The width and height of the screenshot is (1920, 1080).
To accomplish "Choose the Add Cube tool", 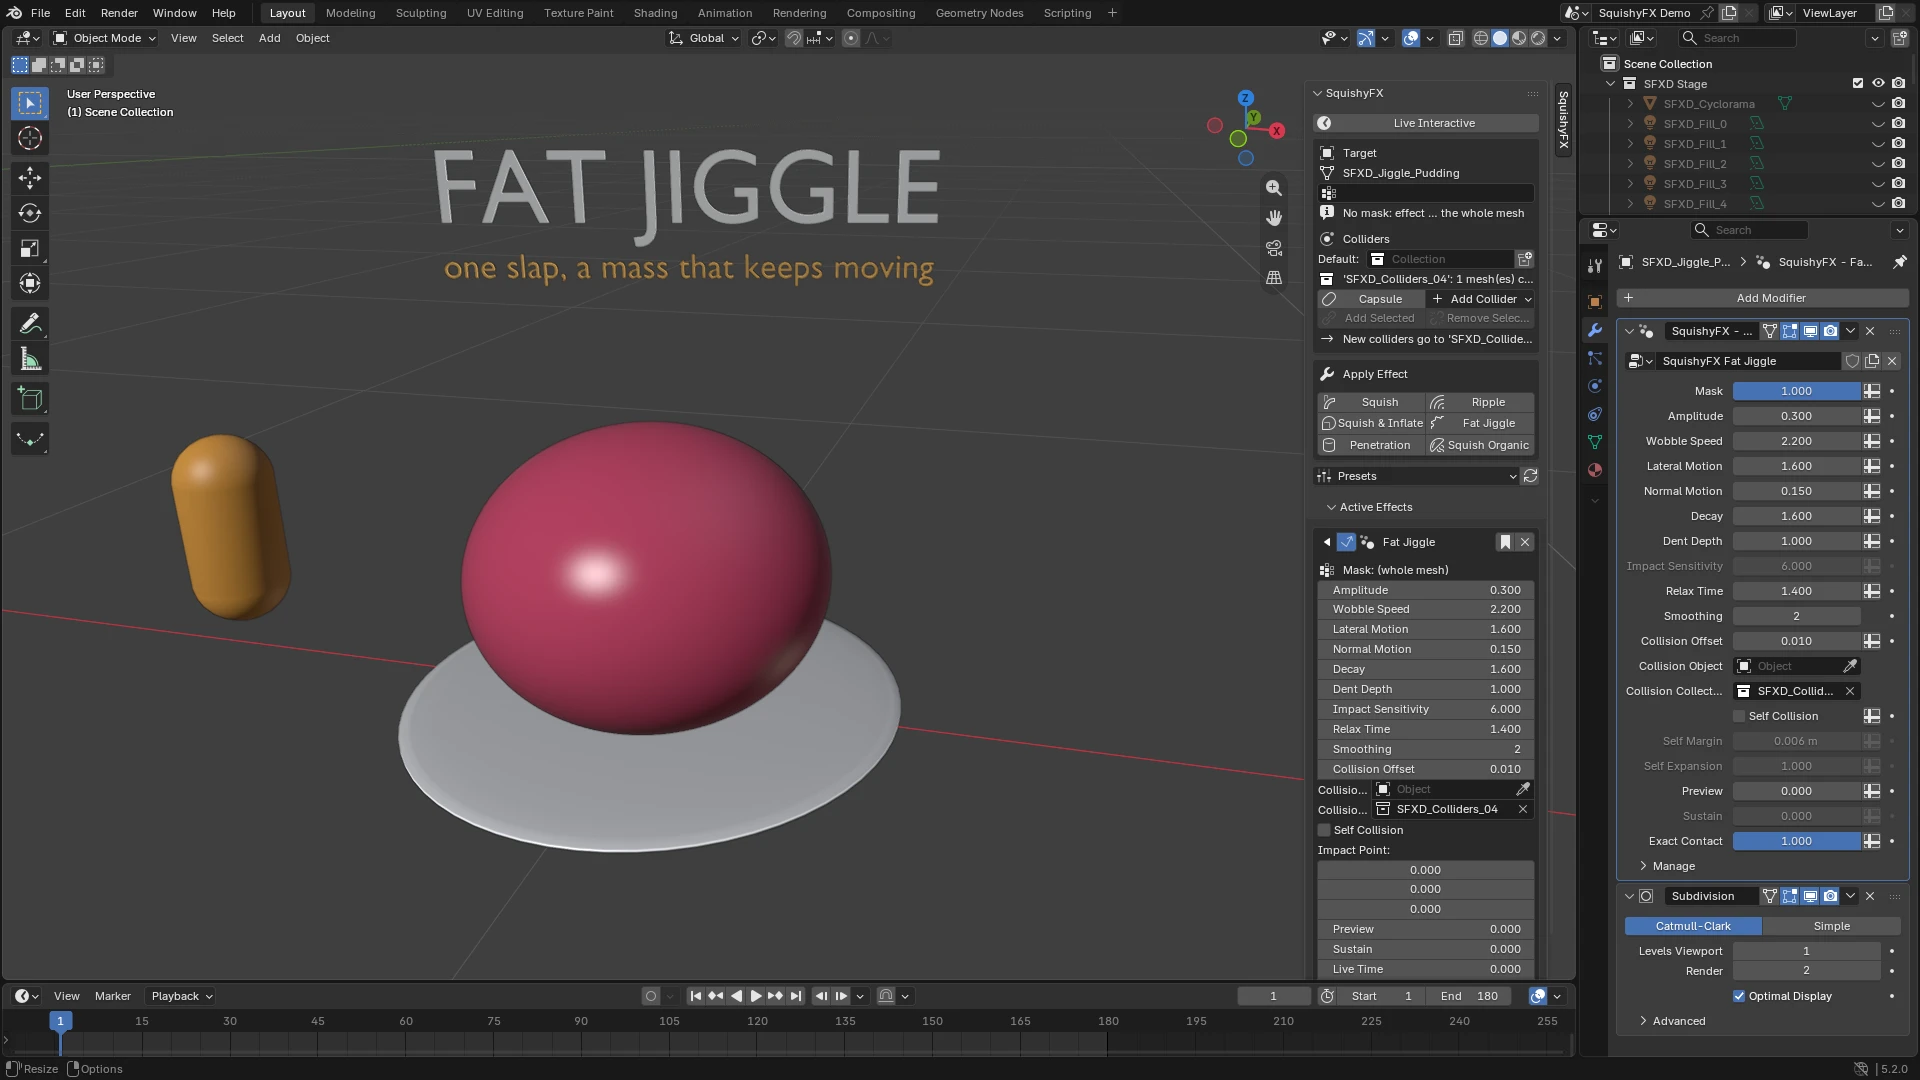I will click(30, 400).
